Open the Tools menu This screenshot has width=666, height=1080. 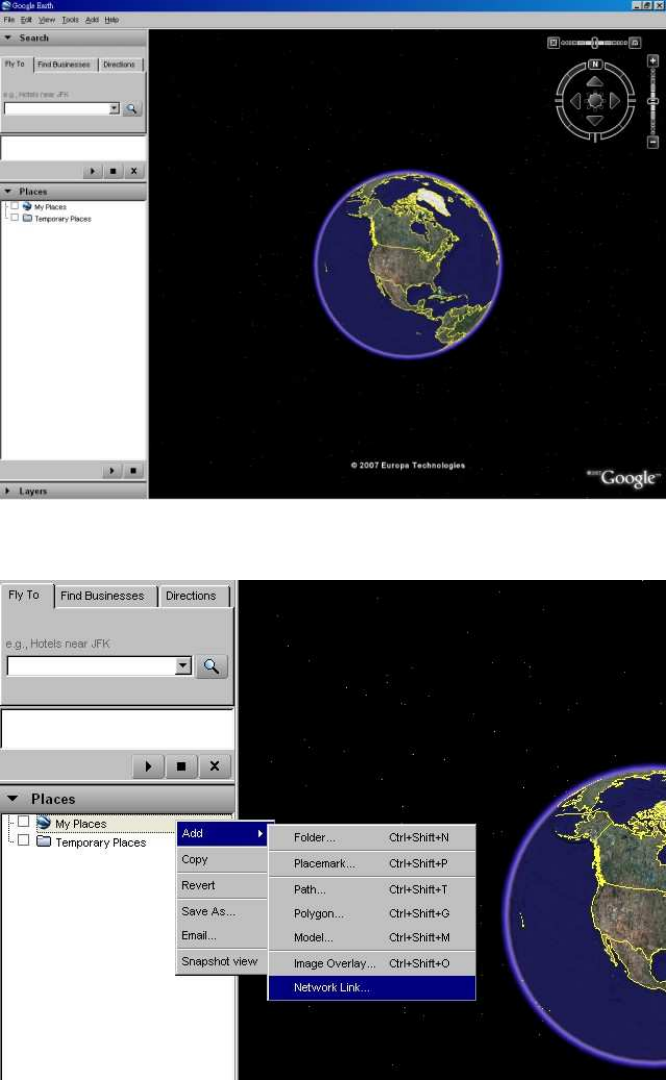pyautogui.click(x=70, y=20)
